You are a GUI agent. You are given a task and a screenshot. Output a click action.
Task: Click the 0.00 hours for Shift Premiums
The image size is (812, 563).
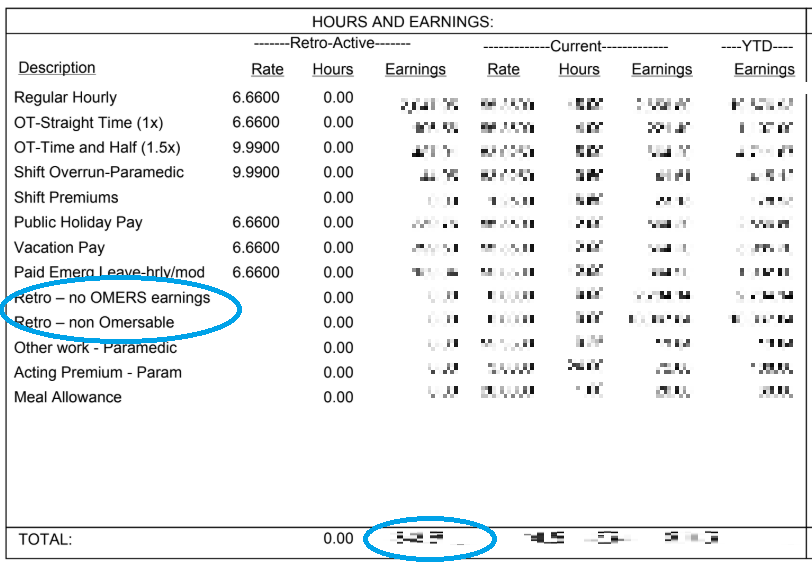point(338,198)
